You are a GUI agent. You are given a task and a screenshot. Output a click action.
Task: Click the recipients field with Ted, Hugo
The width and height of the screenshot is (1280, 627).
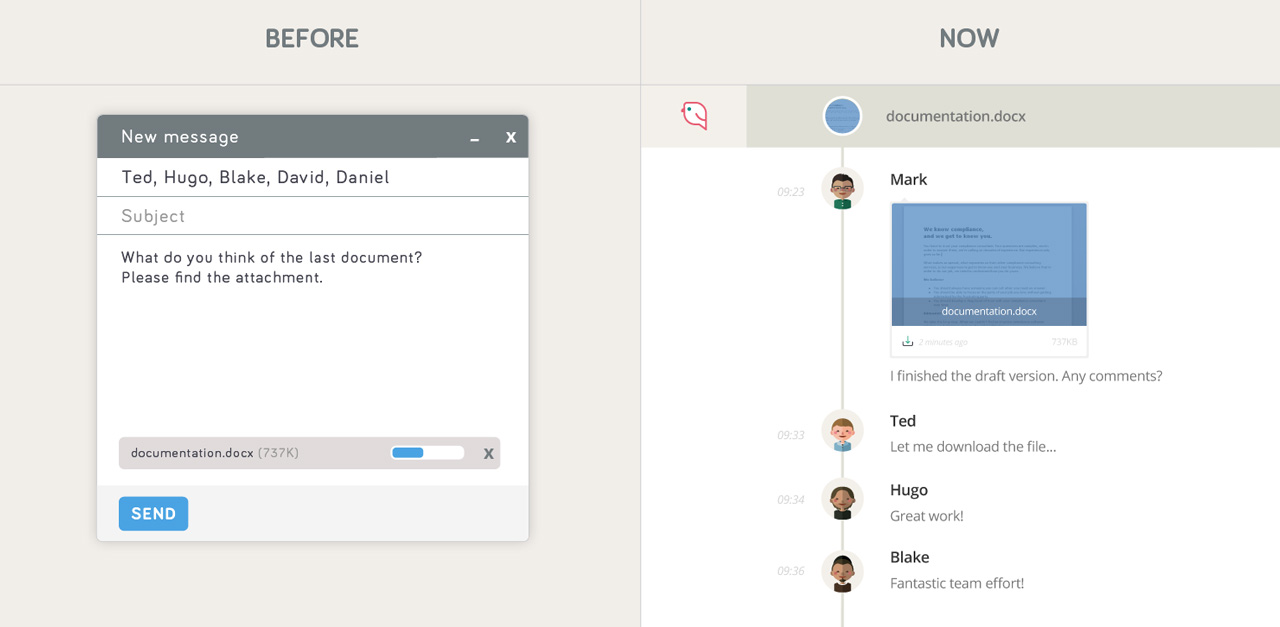click(x=312, y=177)
